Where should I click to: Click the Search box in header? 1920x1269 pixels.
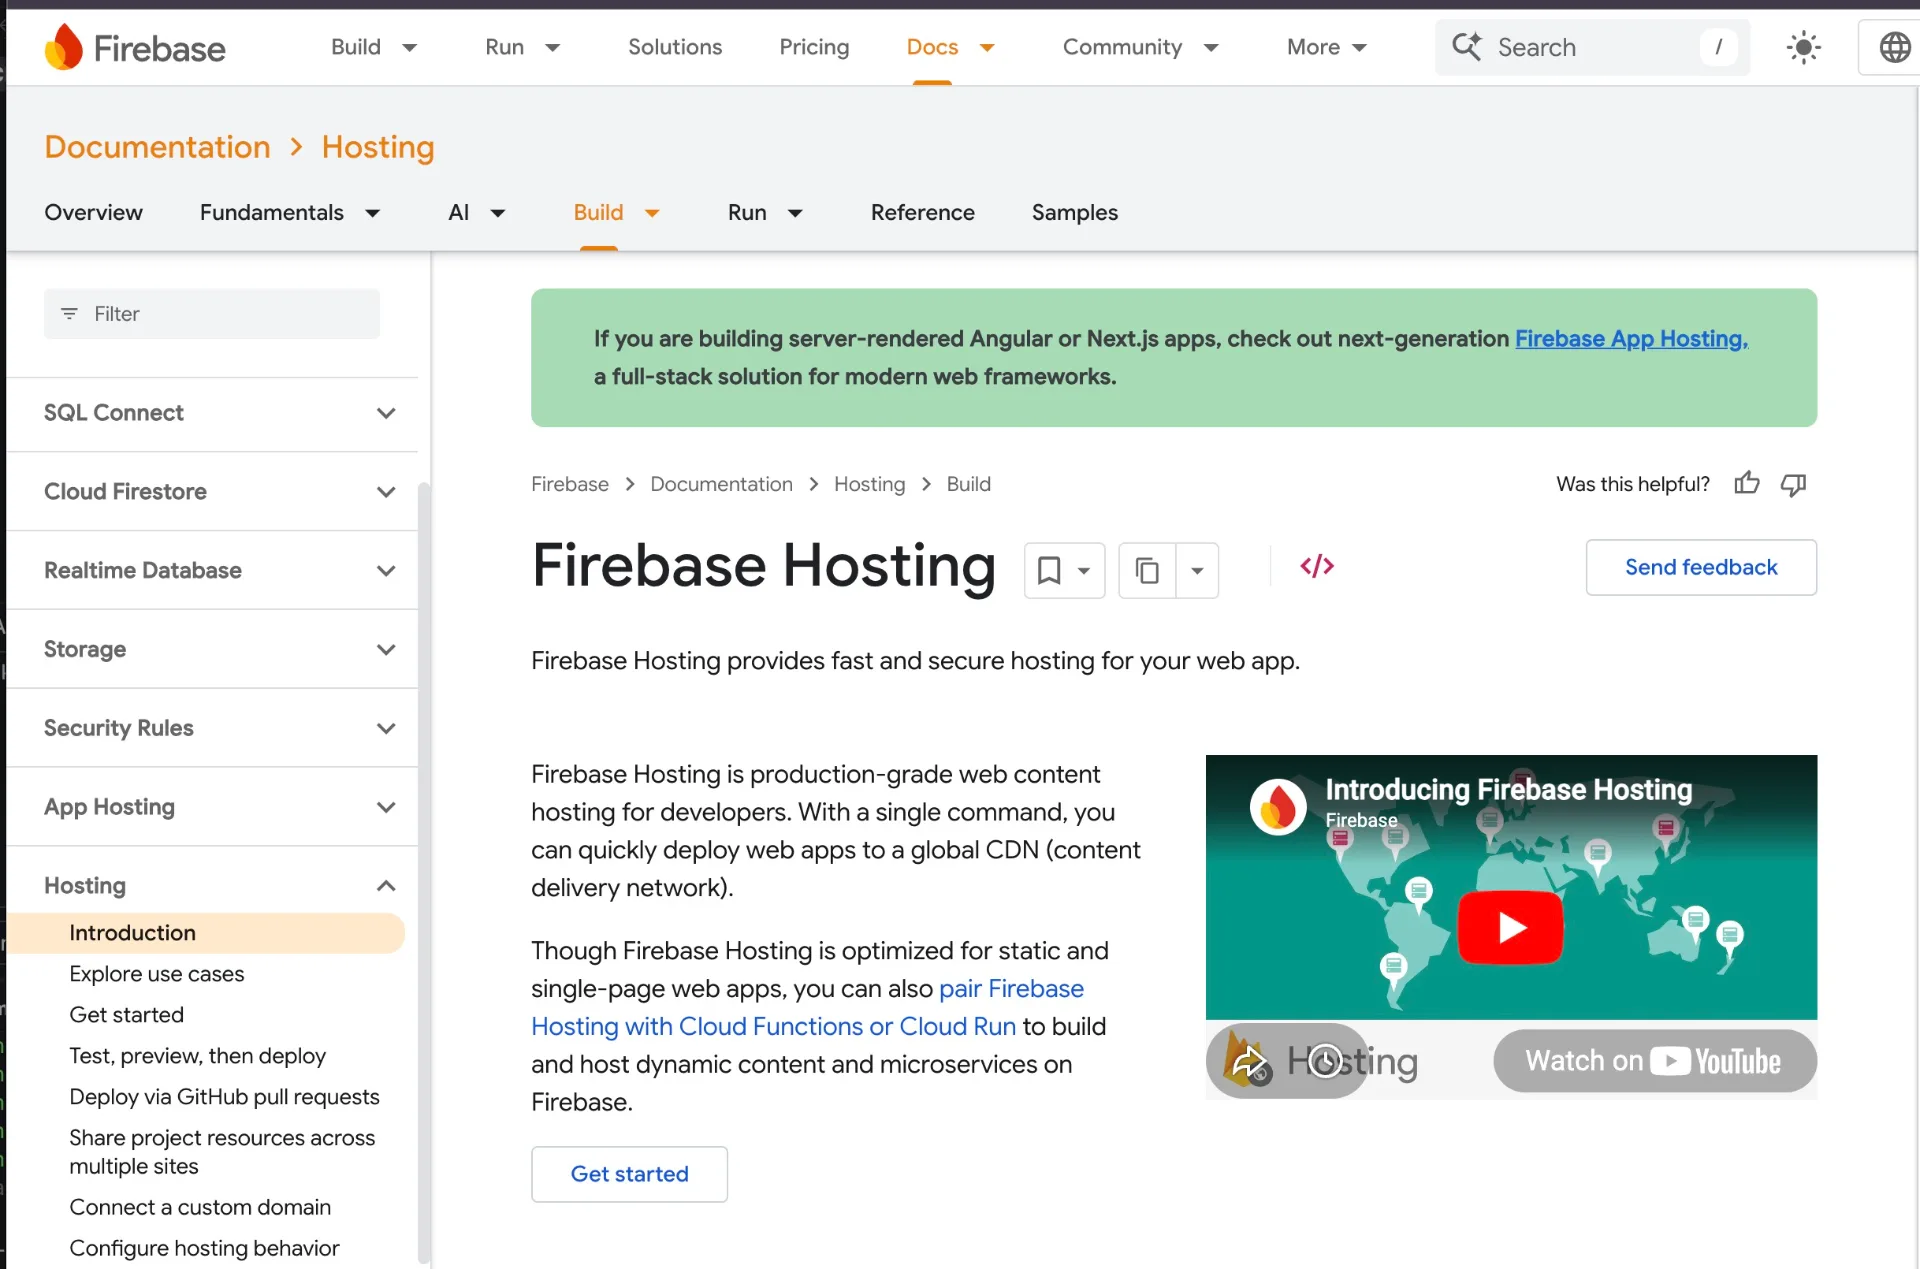click(1592, 47)
